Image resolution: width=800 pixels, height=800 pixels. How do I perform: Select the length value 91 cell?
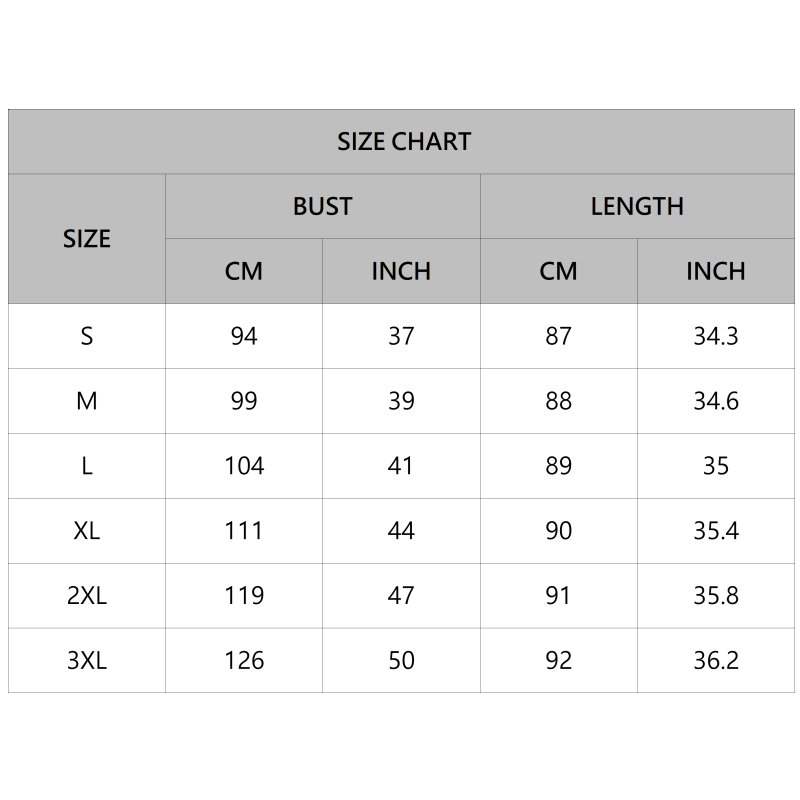coord(558,596)
